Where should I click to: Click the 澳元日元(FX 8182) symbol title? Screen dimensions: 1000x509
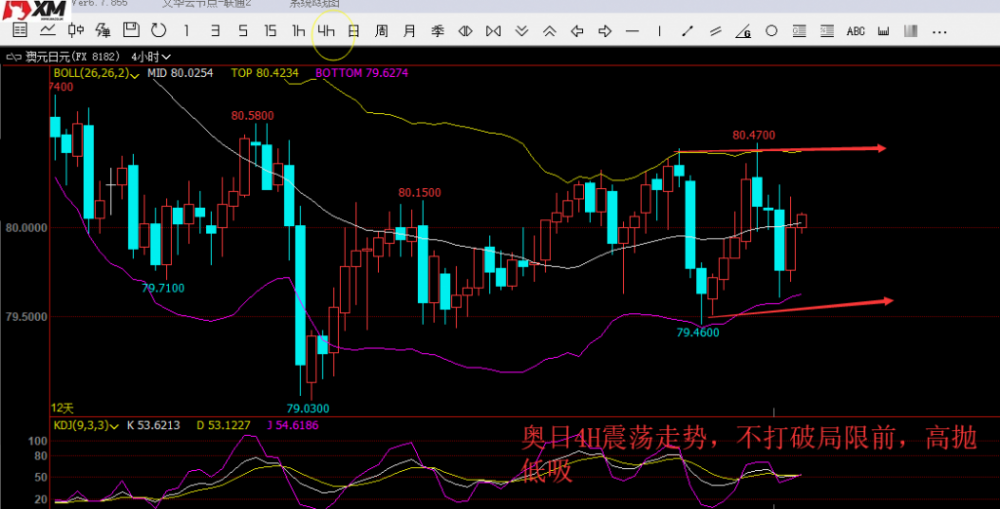(x=72, y=57)
